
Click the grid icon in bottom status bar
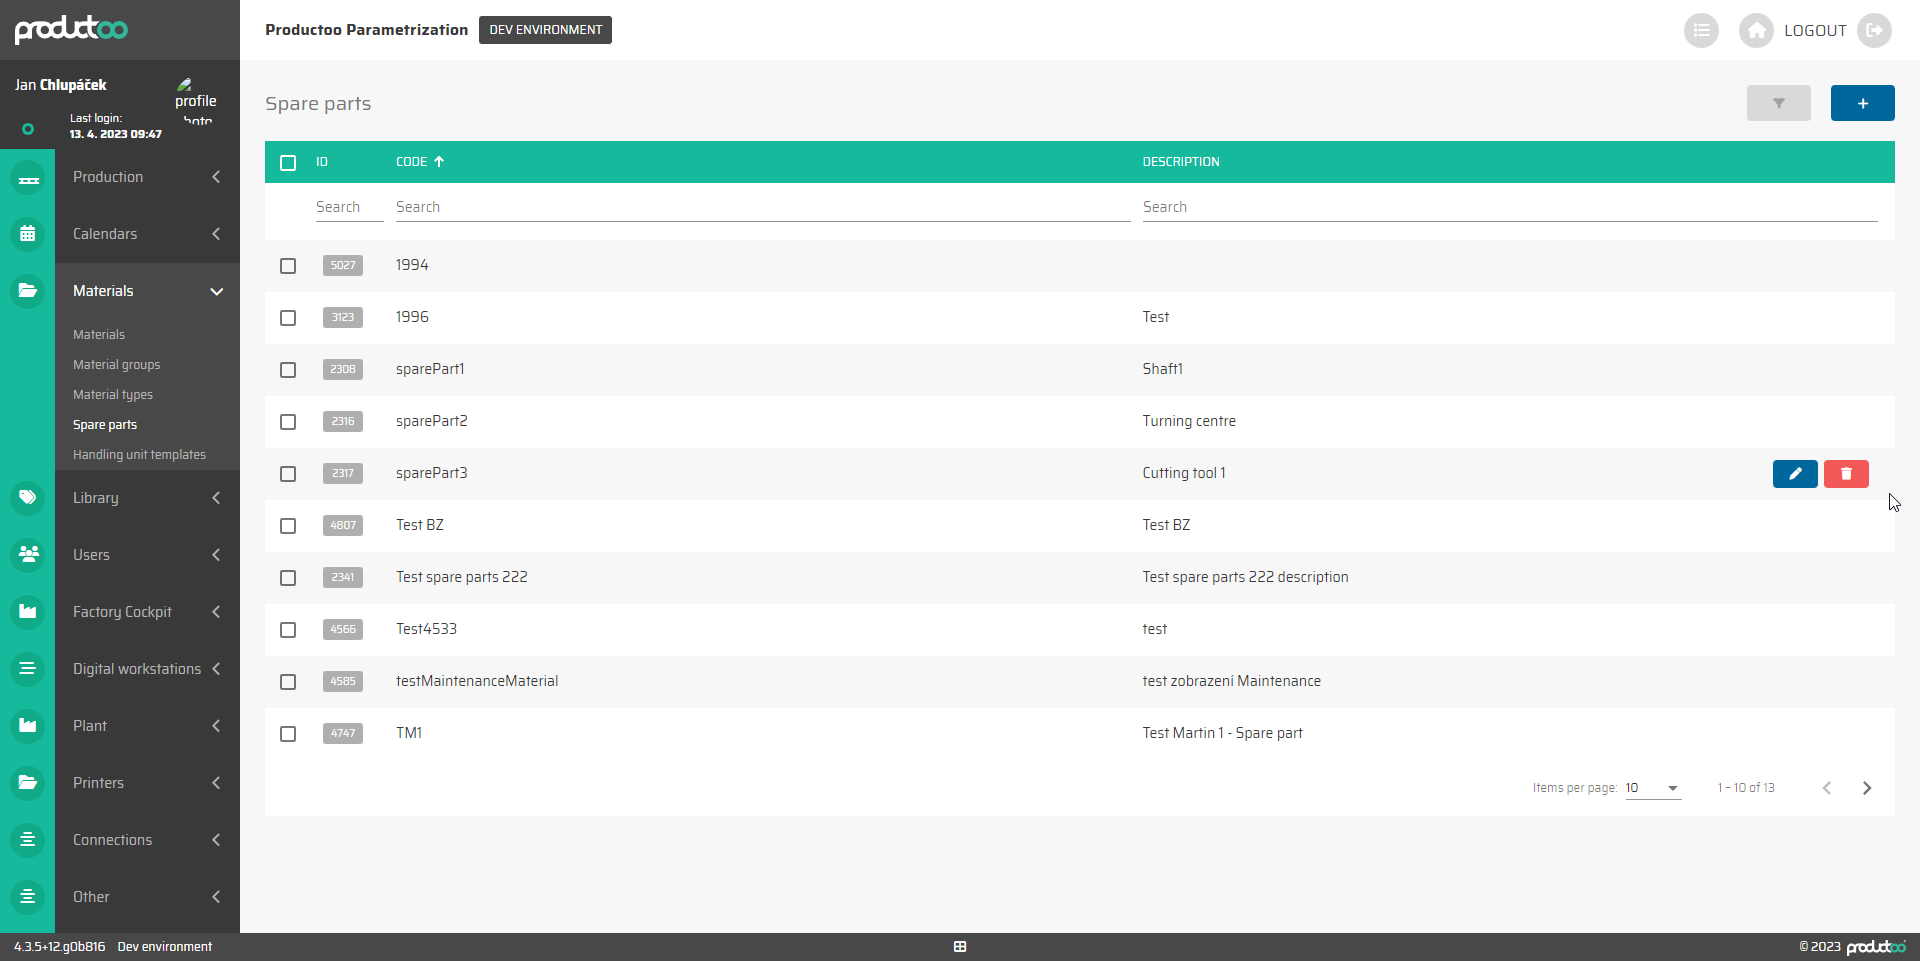[x=960, y=946]
